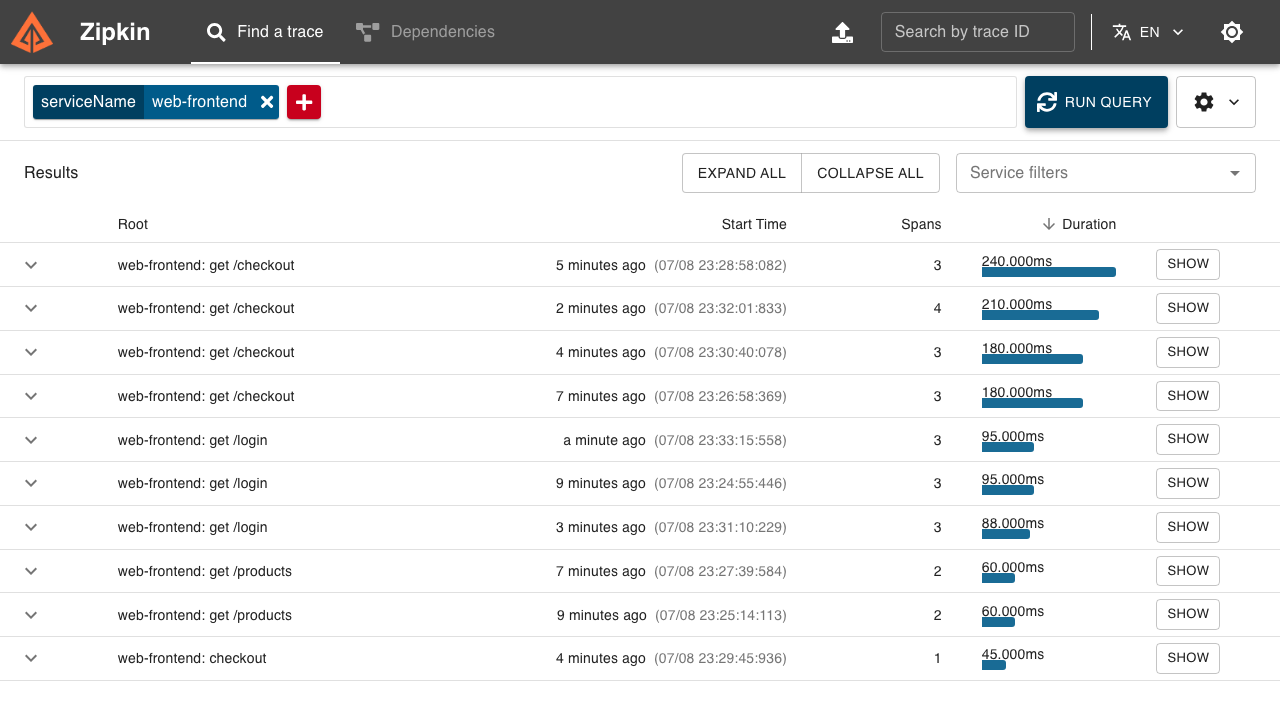Click the web-frontend criterion value
Image resolution: width=1280 pixels, height=720 pixels.
(200, 102)
